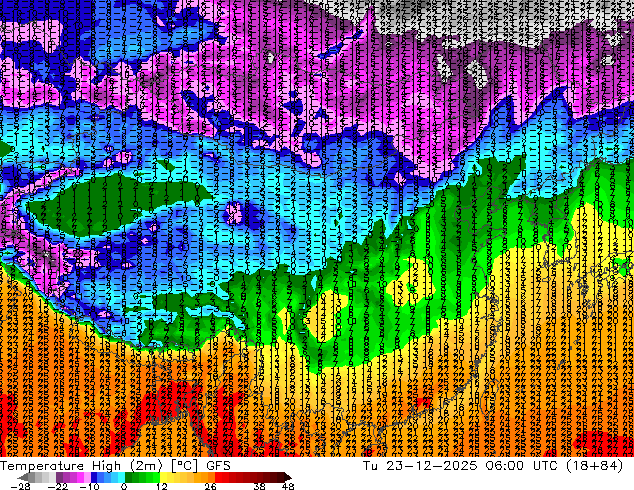Click the dark-maroon right arrow end of colorbar
634x490 pixels.
click(288, 477)
